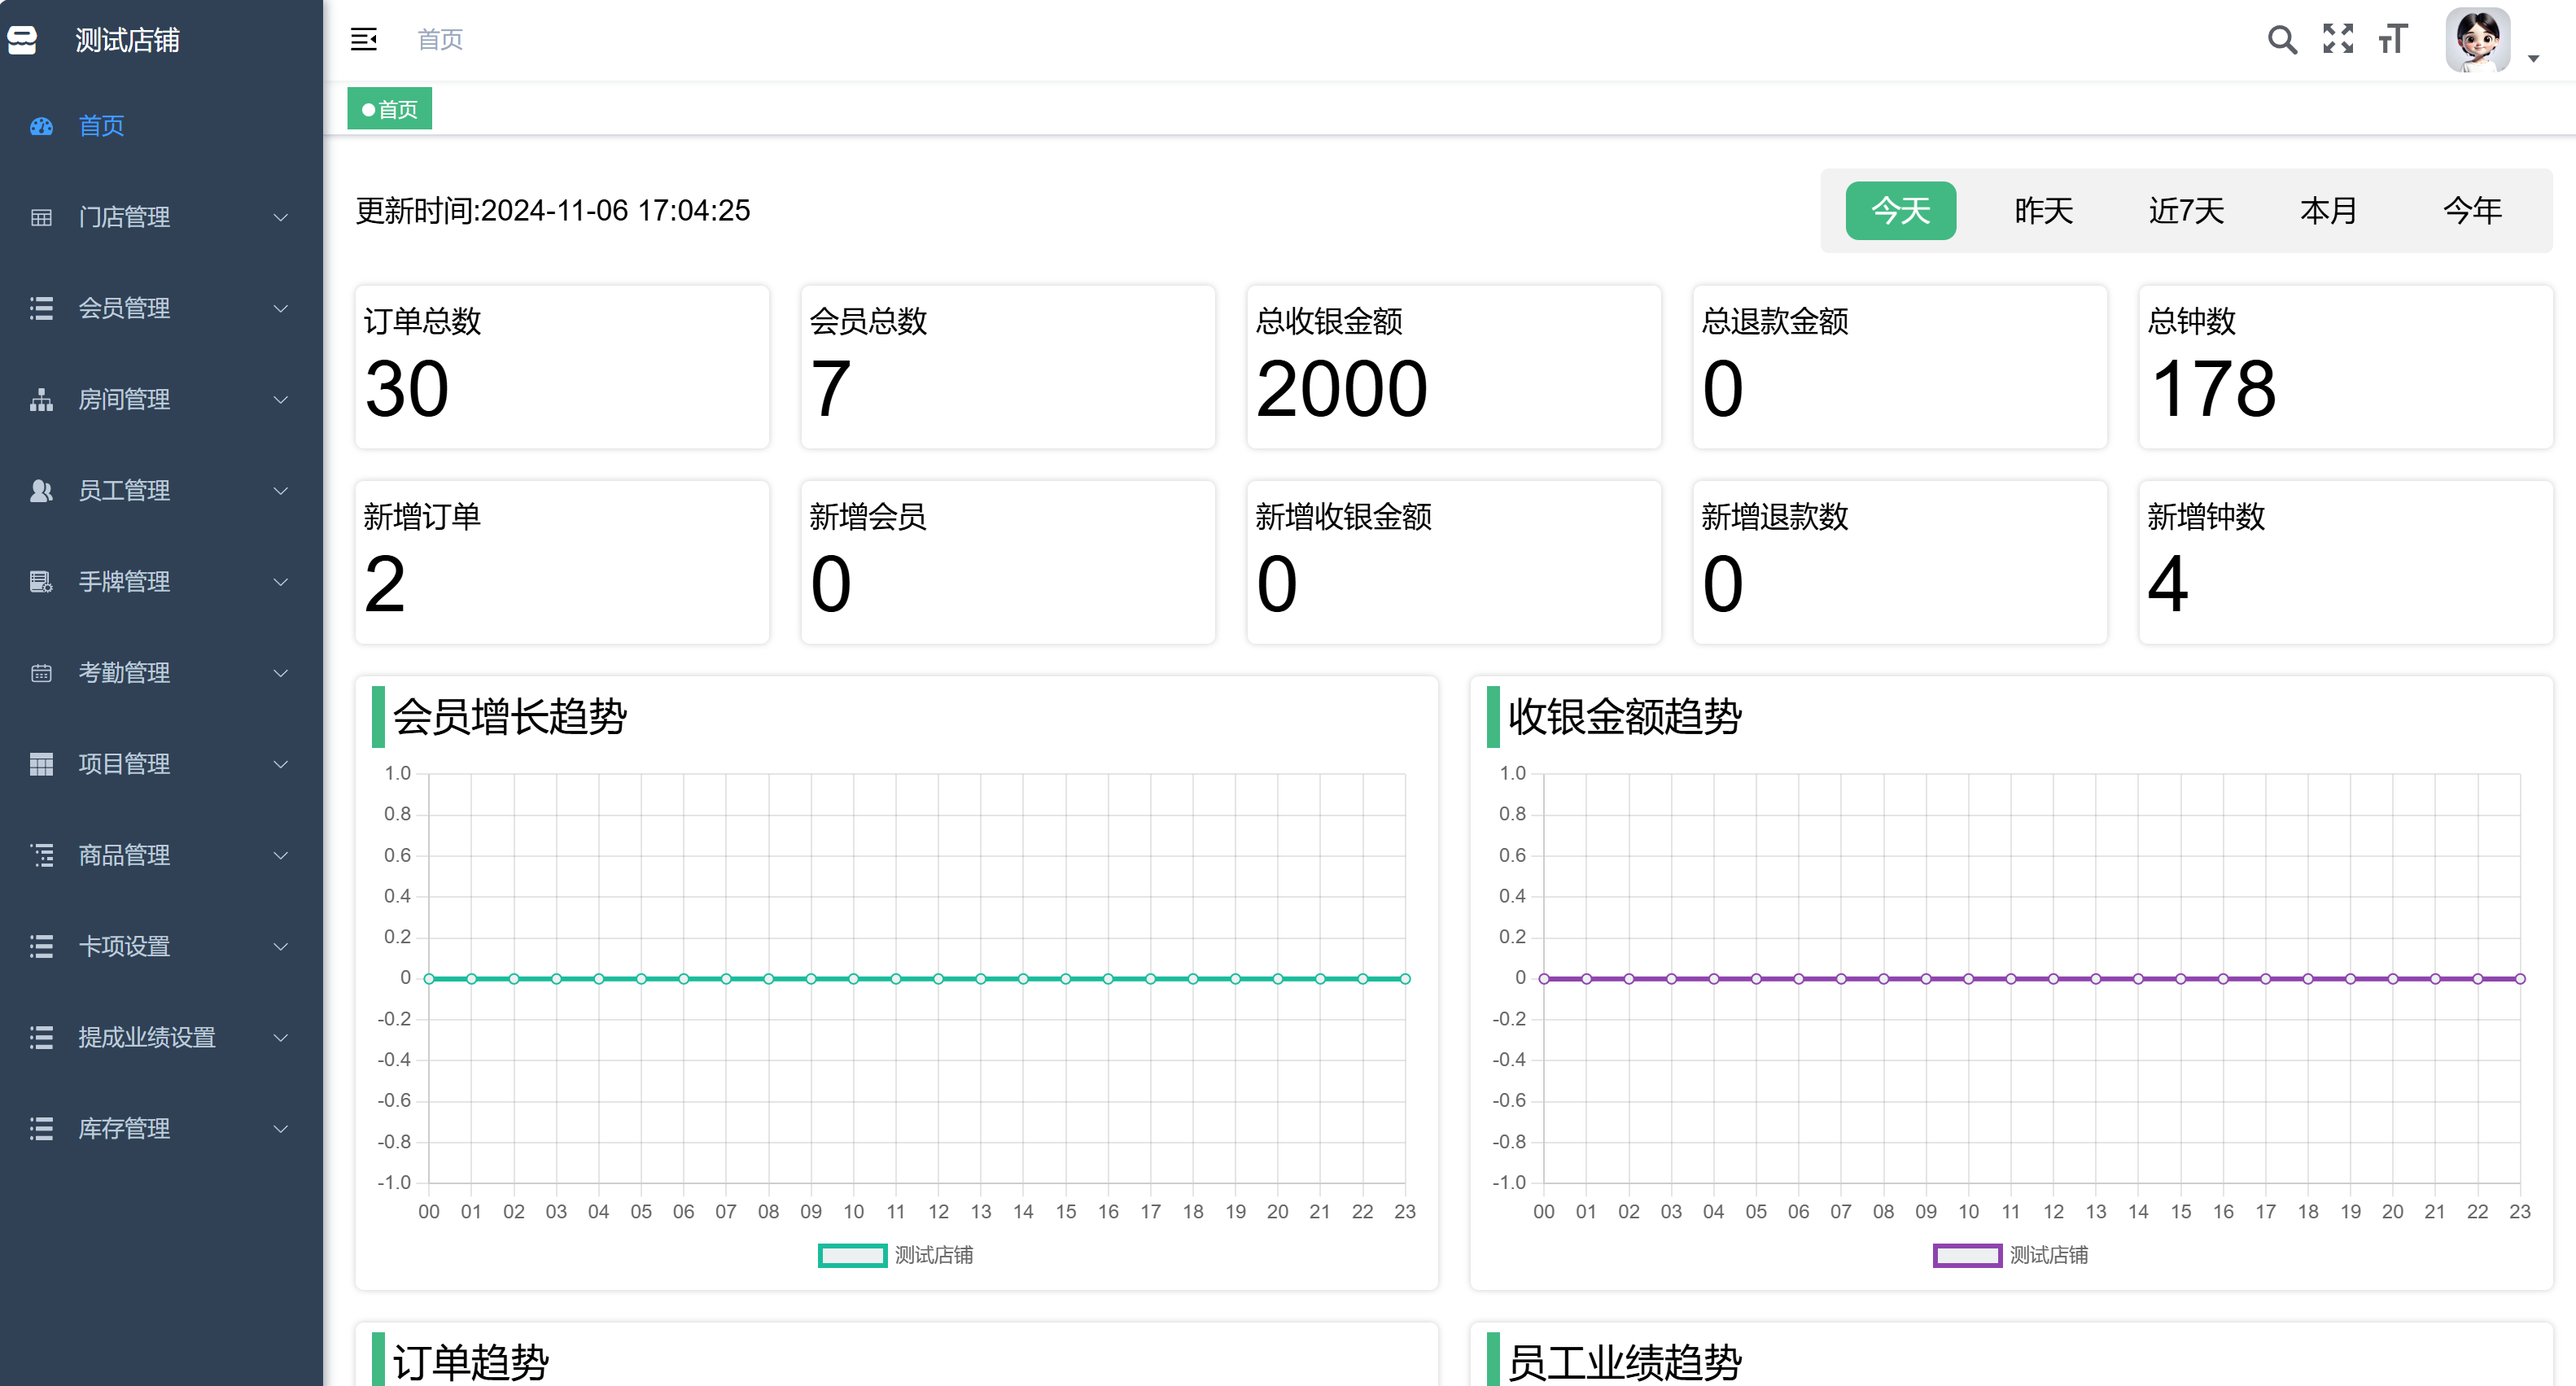2576x1386 pixels.
Task: Click the 会员总数 card
Action: [x=1008, y=367]
